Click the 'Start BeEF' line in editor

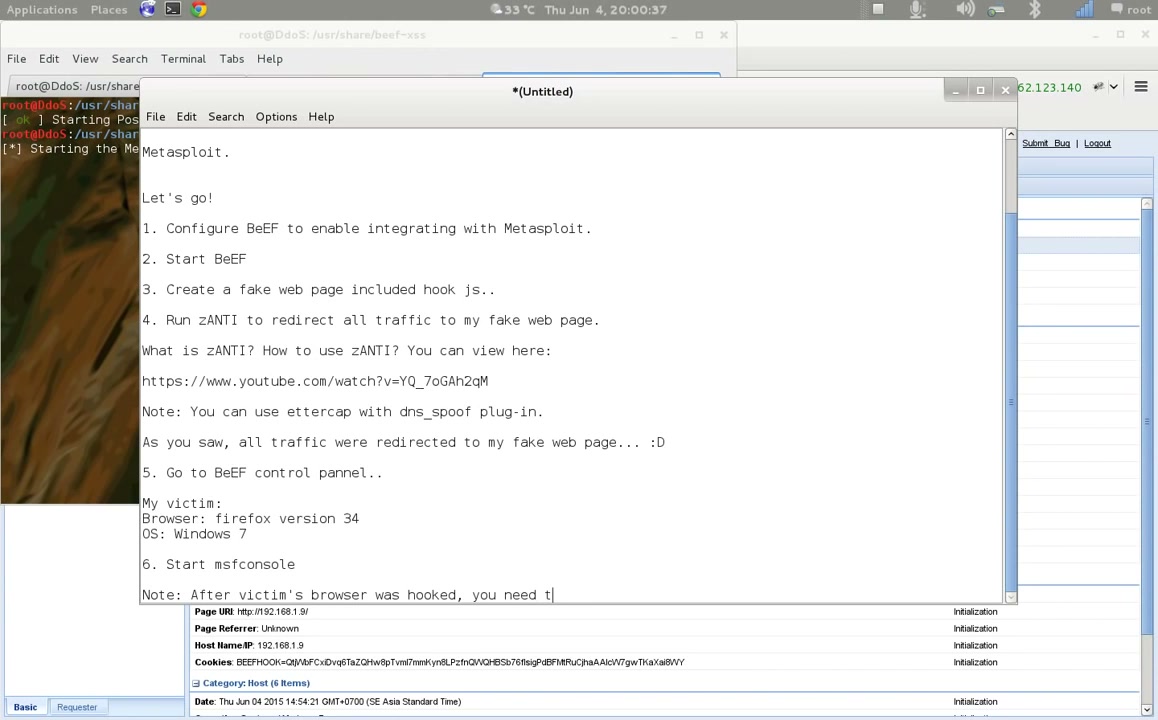(194, 259)
